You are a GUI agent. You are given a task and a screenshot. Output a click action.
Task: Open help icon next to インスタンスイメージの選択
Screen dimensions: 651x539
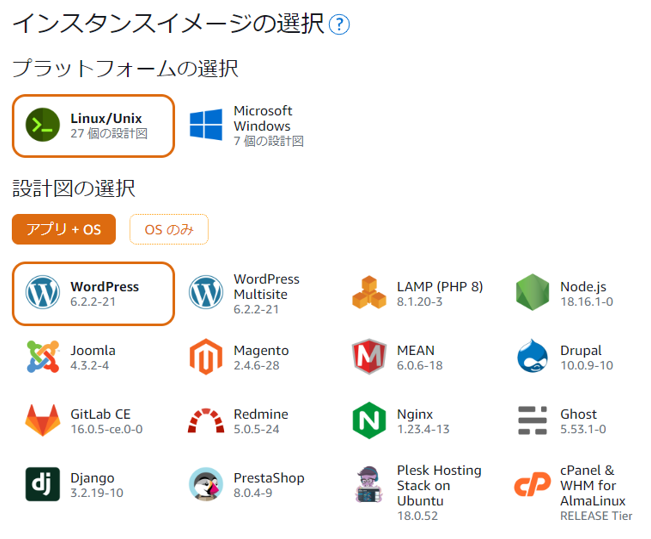point(339,24)
